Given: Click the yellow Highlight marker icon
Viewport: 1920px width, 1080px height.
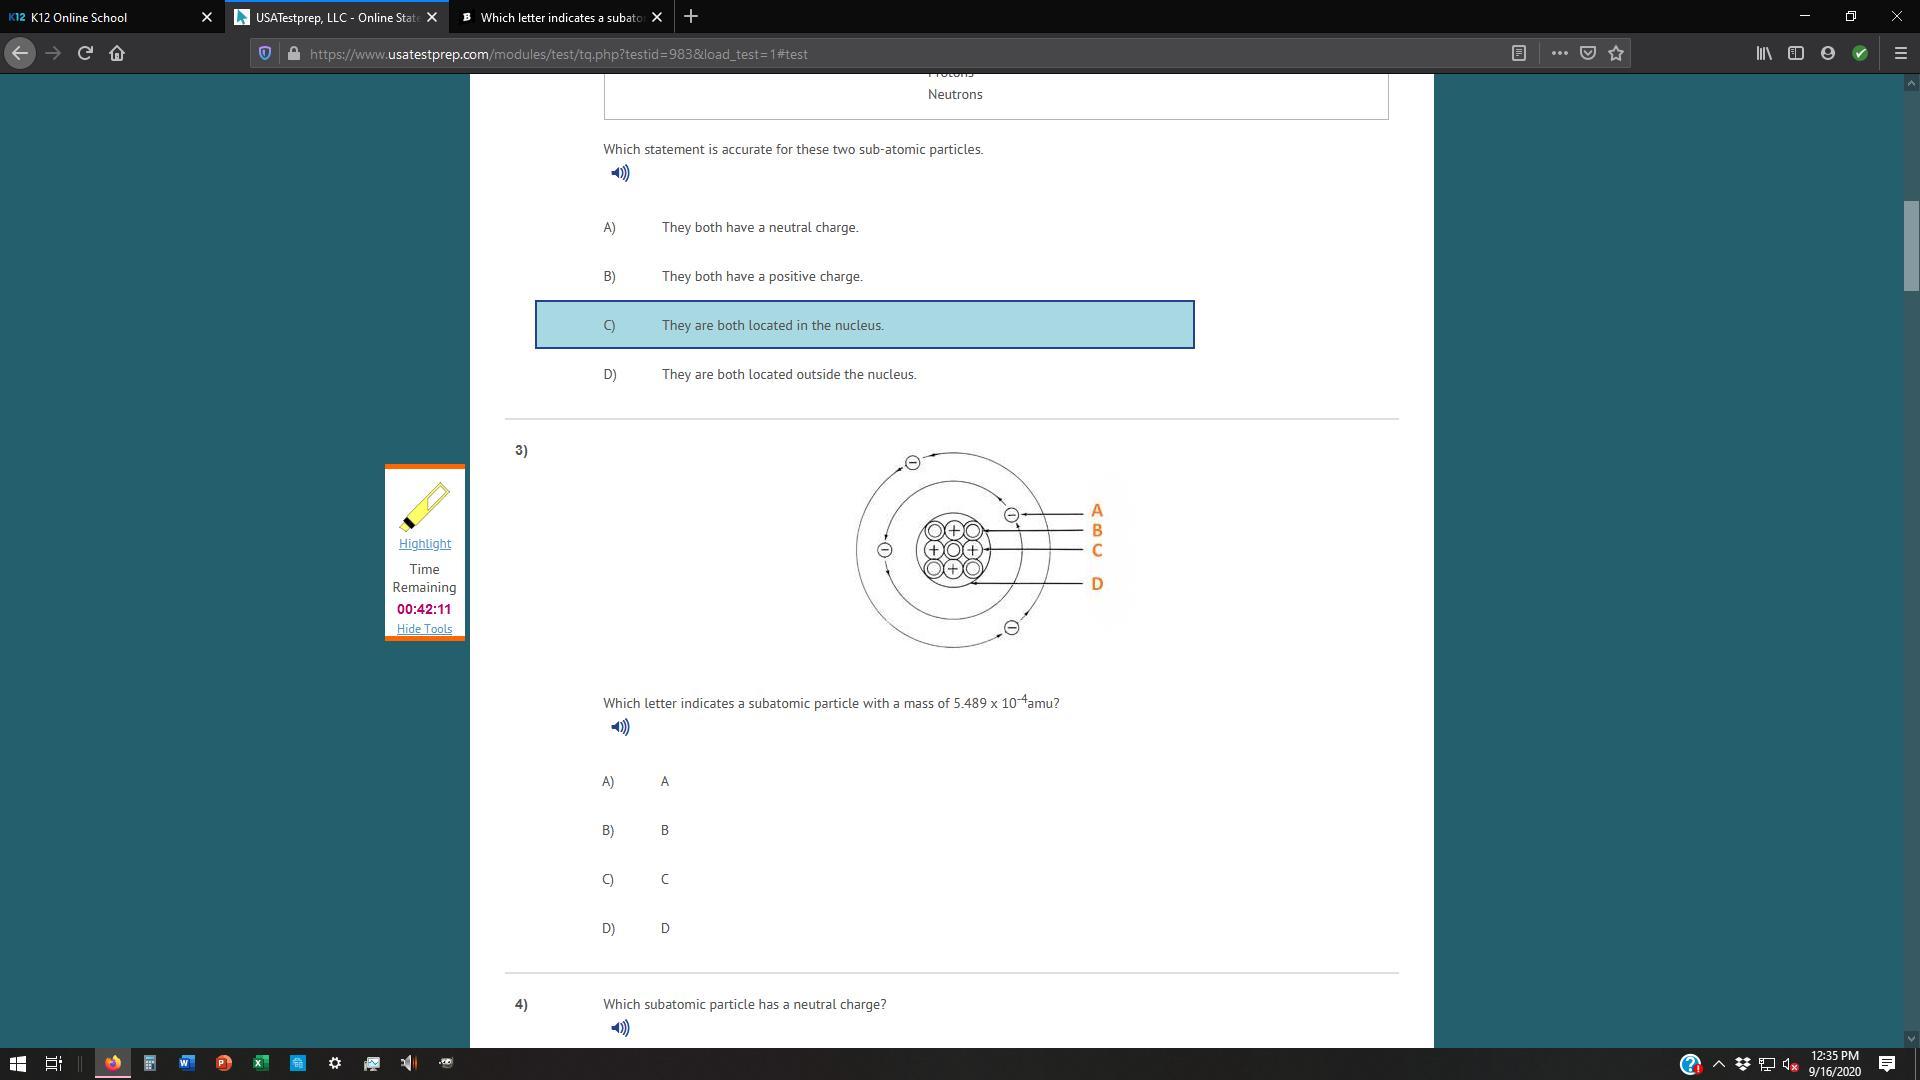Looking at the screenshot, I should pos(425,506).
